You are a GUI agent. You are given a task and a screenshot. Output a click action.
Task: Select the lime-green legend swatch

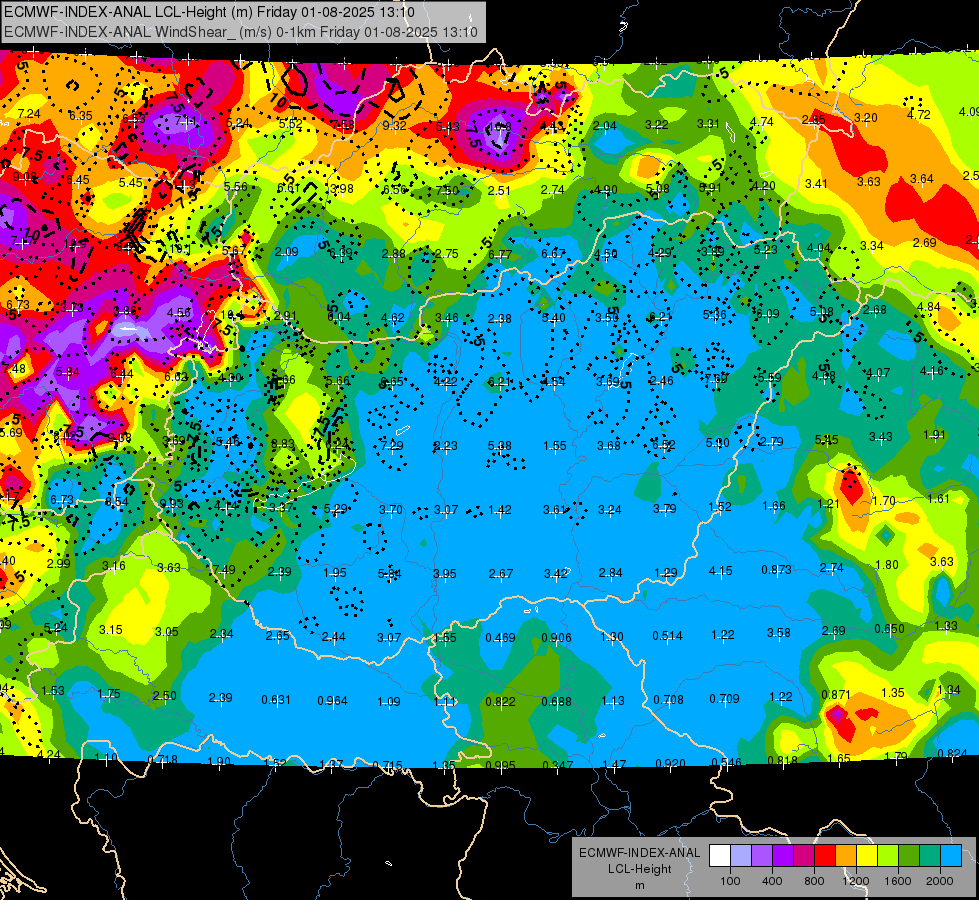click(x=888, y=856)
